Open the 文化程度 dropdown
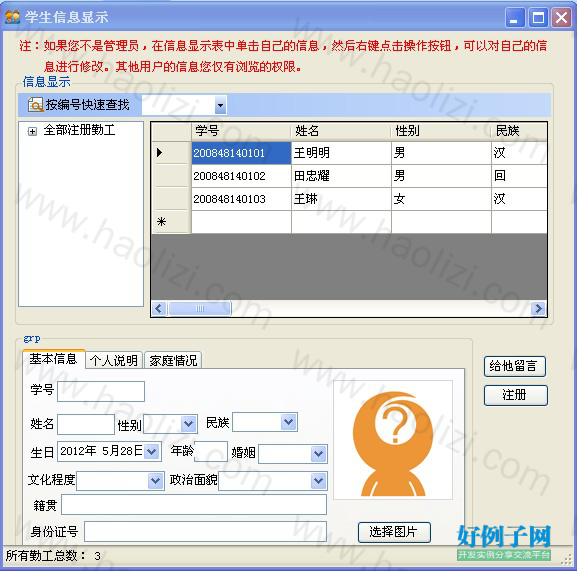The image size is (577, 571). coord(156,480)
